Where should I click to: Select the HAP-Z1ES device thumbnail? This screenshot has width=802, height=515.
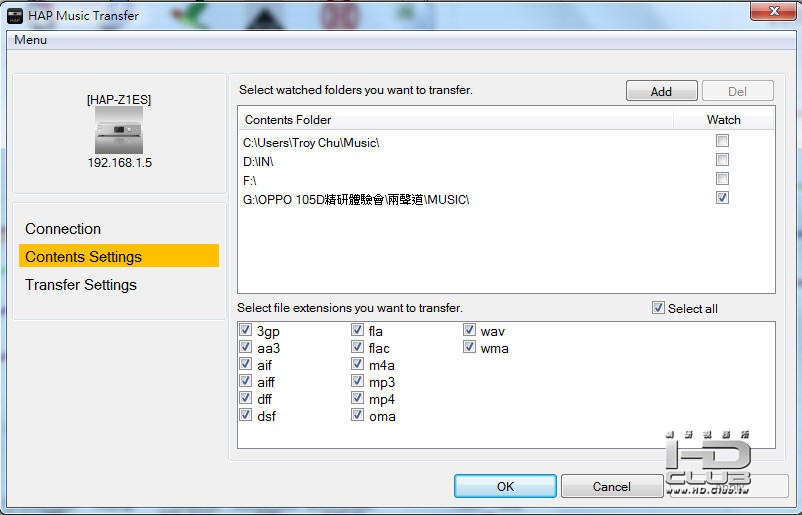pos(119,130)
